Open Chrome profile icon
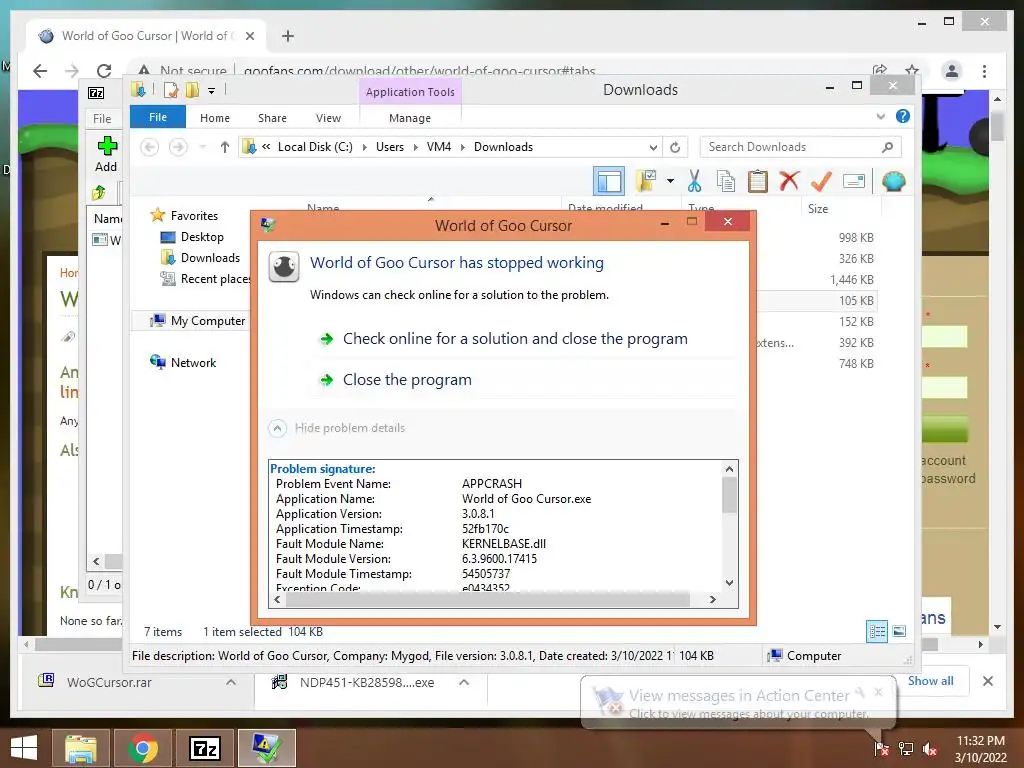The height and width of the screenshot is (768, 1024). [952, 71]
